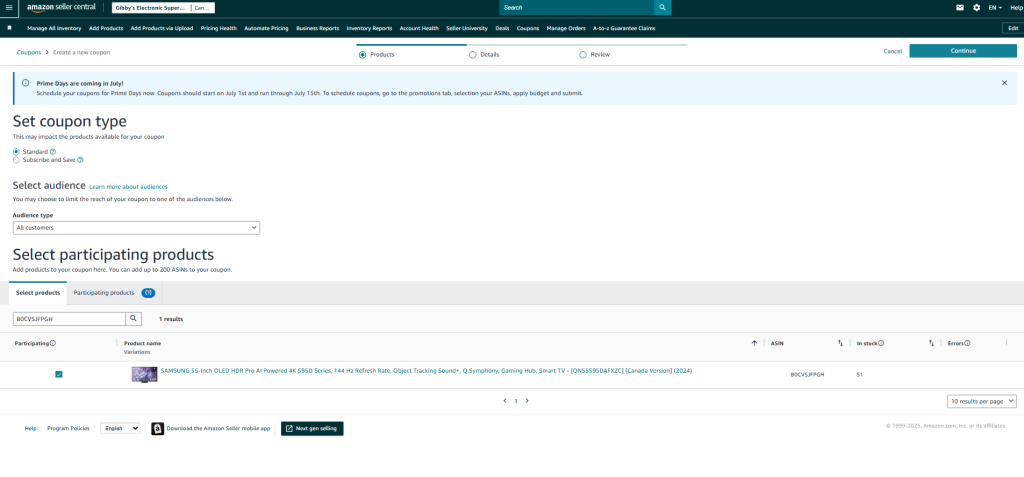The width and height of the screenshot is (1024, 477).
Task: Sort by Product name arrow
Action: (x=754, y=343)
